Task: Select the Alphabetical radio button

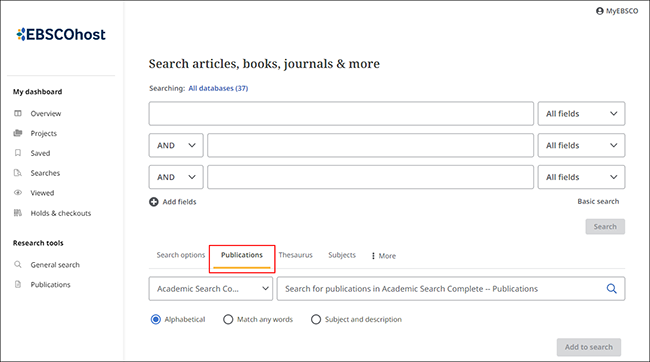Action: coord(155,319)
